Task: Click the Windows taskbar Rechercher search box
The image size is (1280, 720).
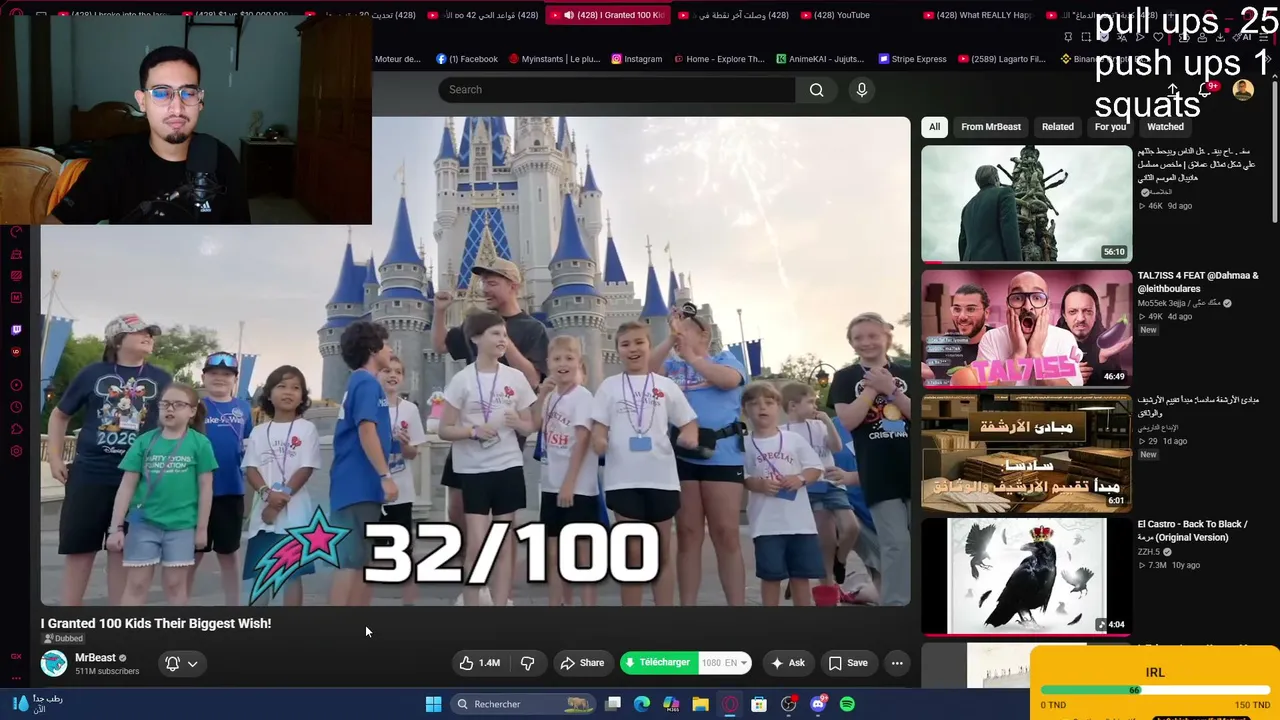Action: coord(523,704)
